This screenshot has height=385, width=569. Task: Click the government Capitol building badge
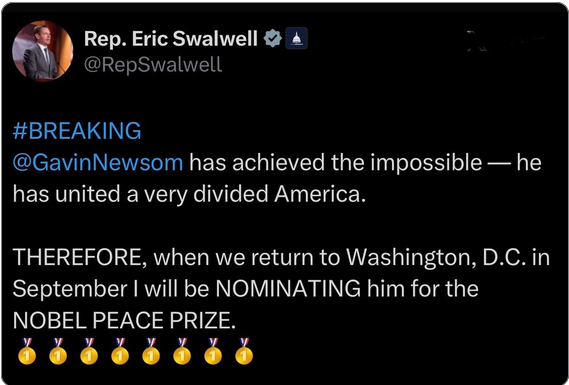(x=296, y=38)
